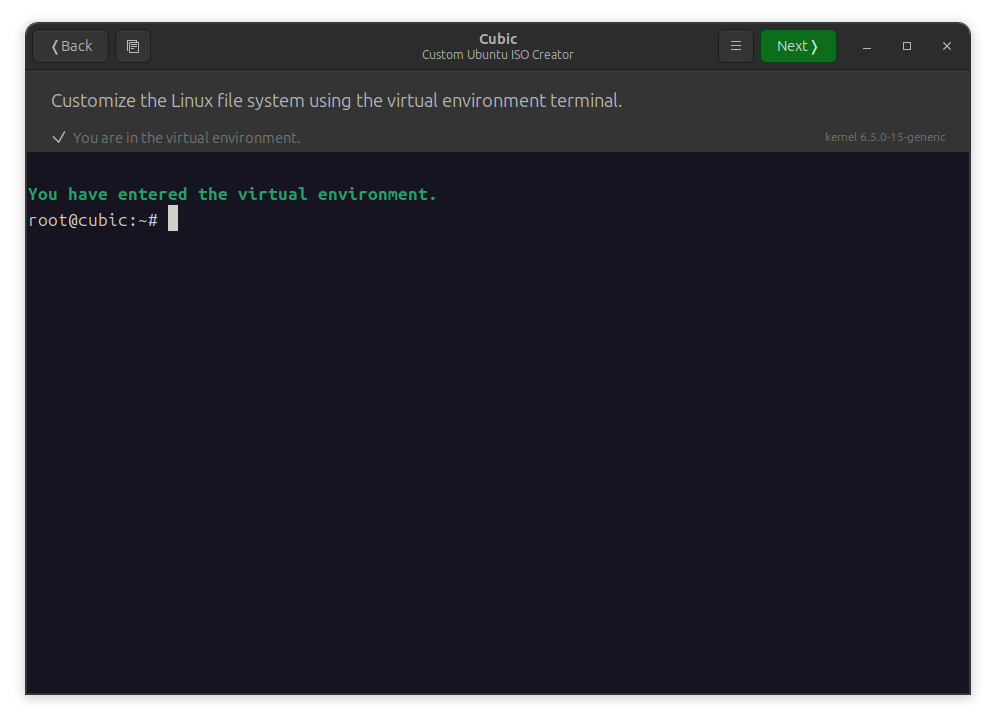Click the checkmark beside the environment status
The image size is (996, 723).
click(x=60, y=137)
